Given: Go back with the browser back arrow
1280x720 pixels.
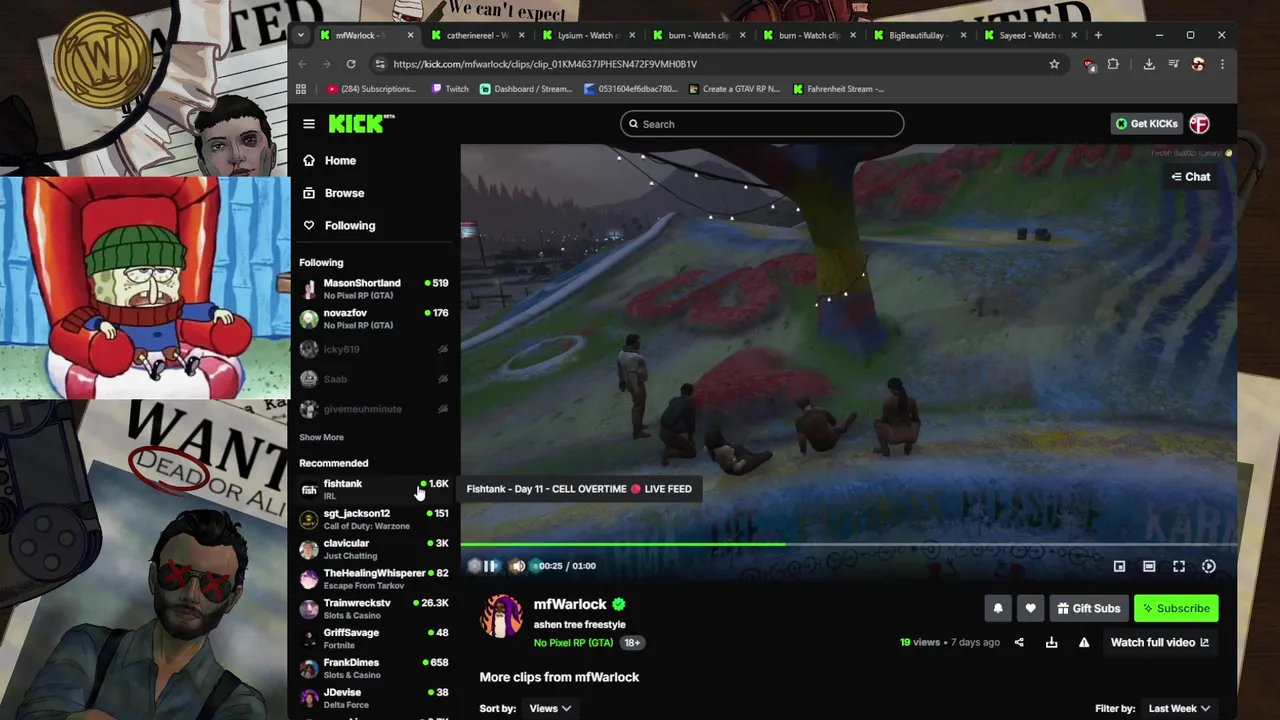Looking at the screenshot, I should pyautogui.click(x=303, y=64).
